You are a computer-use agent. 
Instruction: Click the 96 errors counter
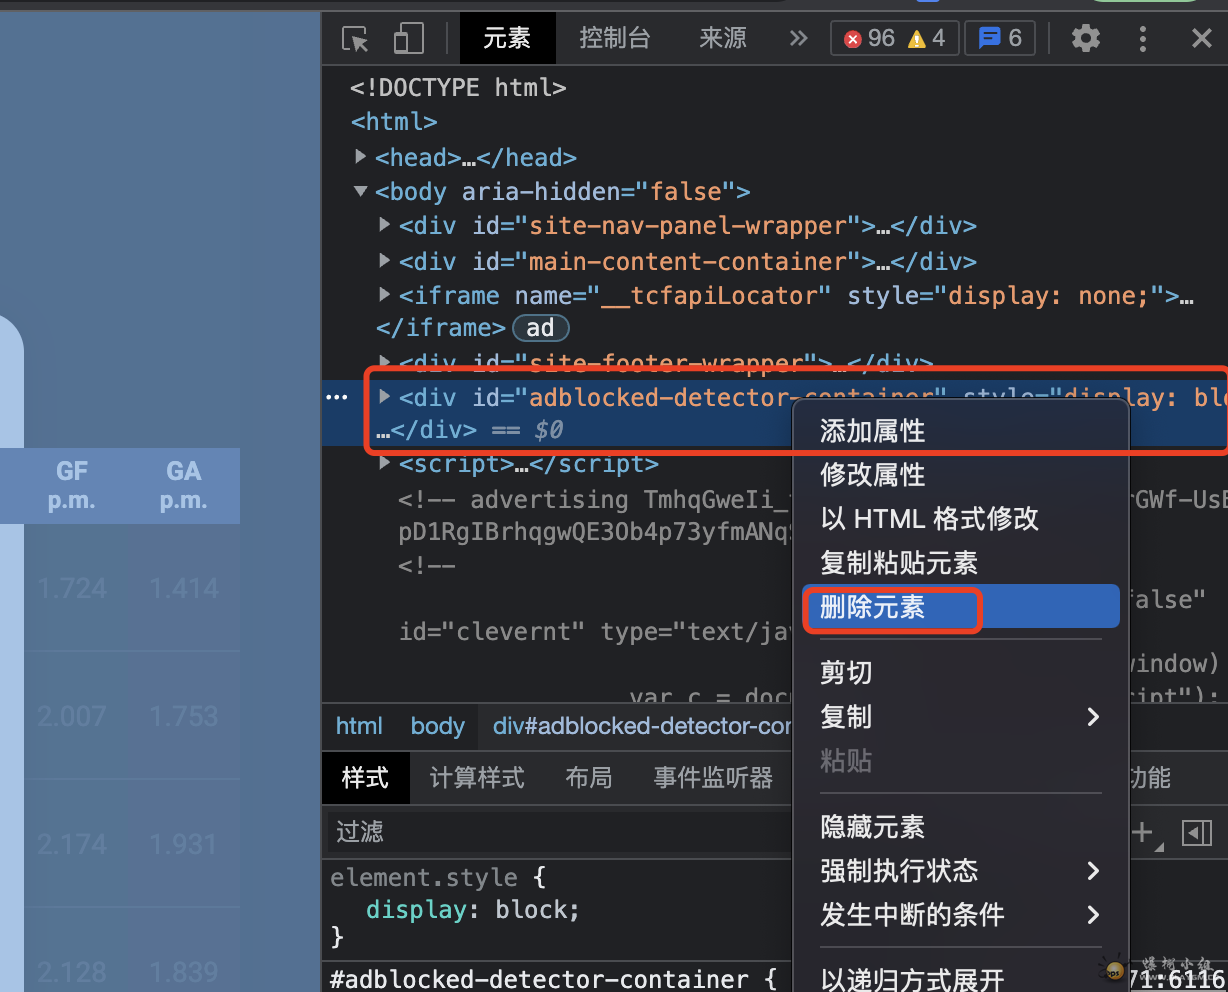coord(869,38)
